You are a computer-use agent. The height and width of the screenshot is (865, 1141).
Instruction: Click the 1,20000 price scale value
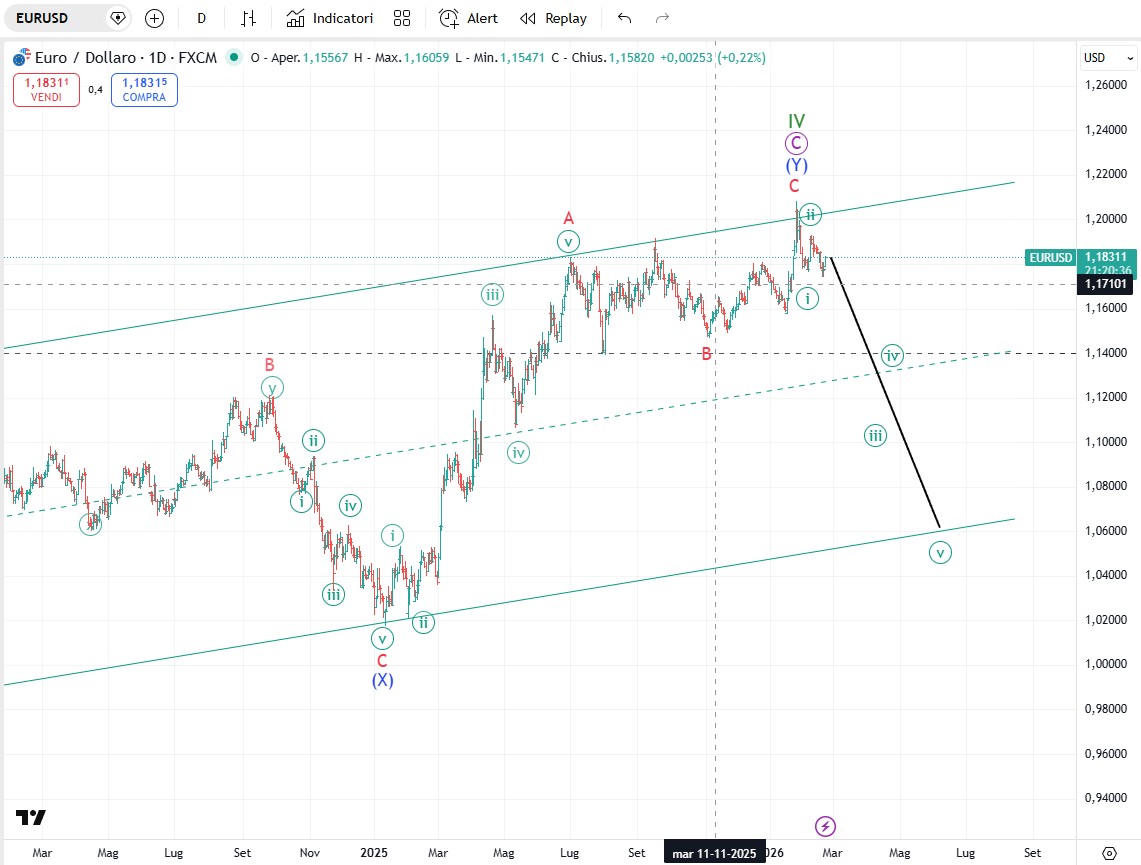click(1105, 219)
